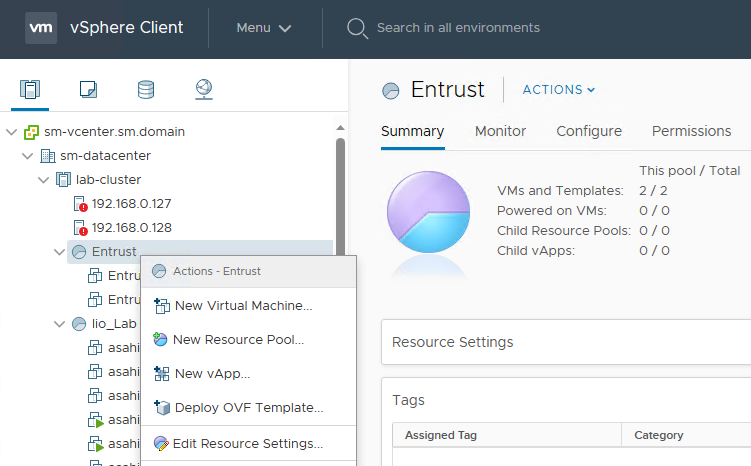Click the sm-datacenter building icon

pos(47,156)
